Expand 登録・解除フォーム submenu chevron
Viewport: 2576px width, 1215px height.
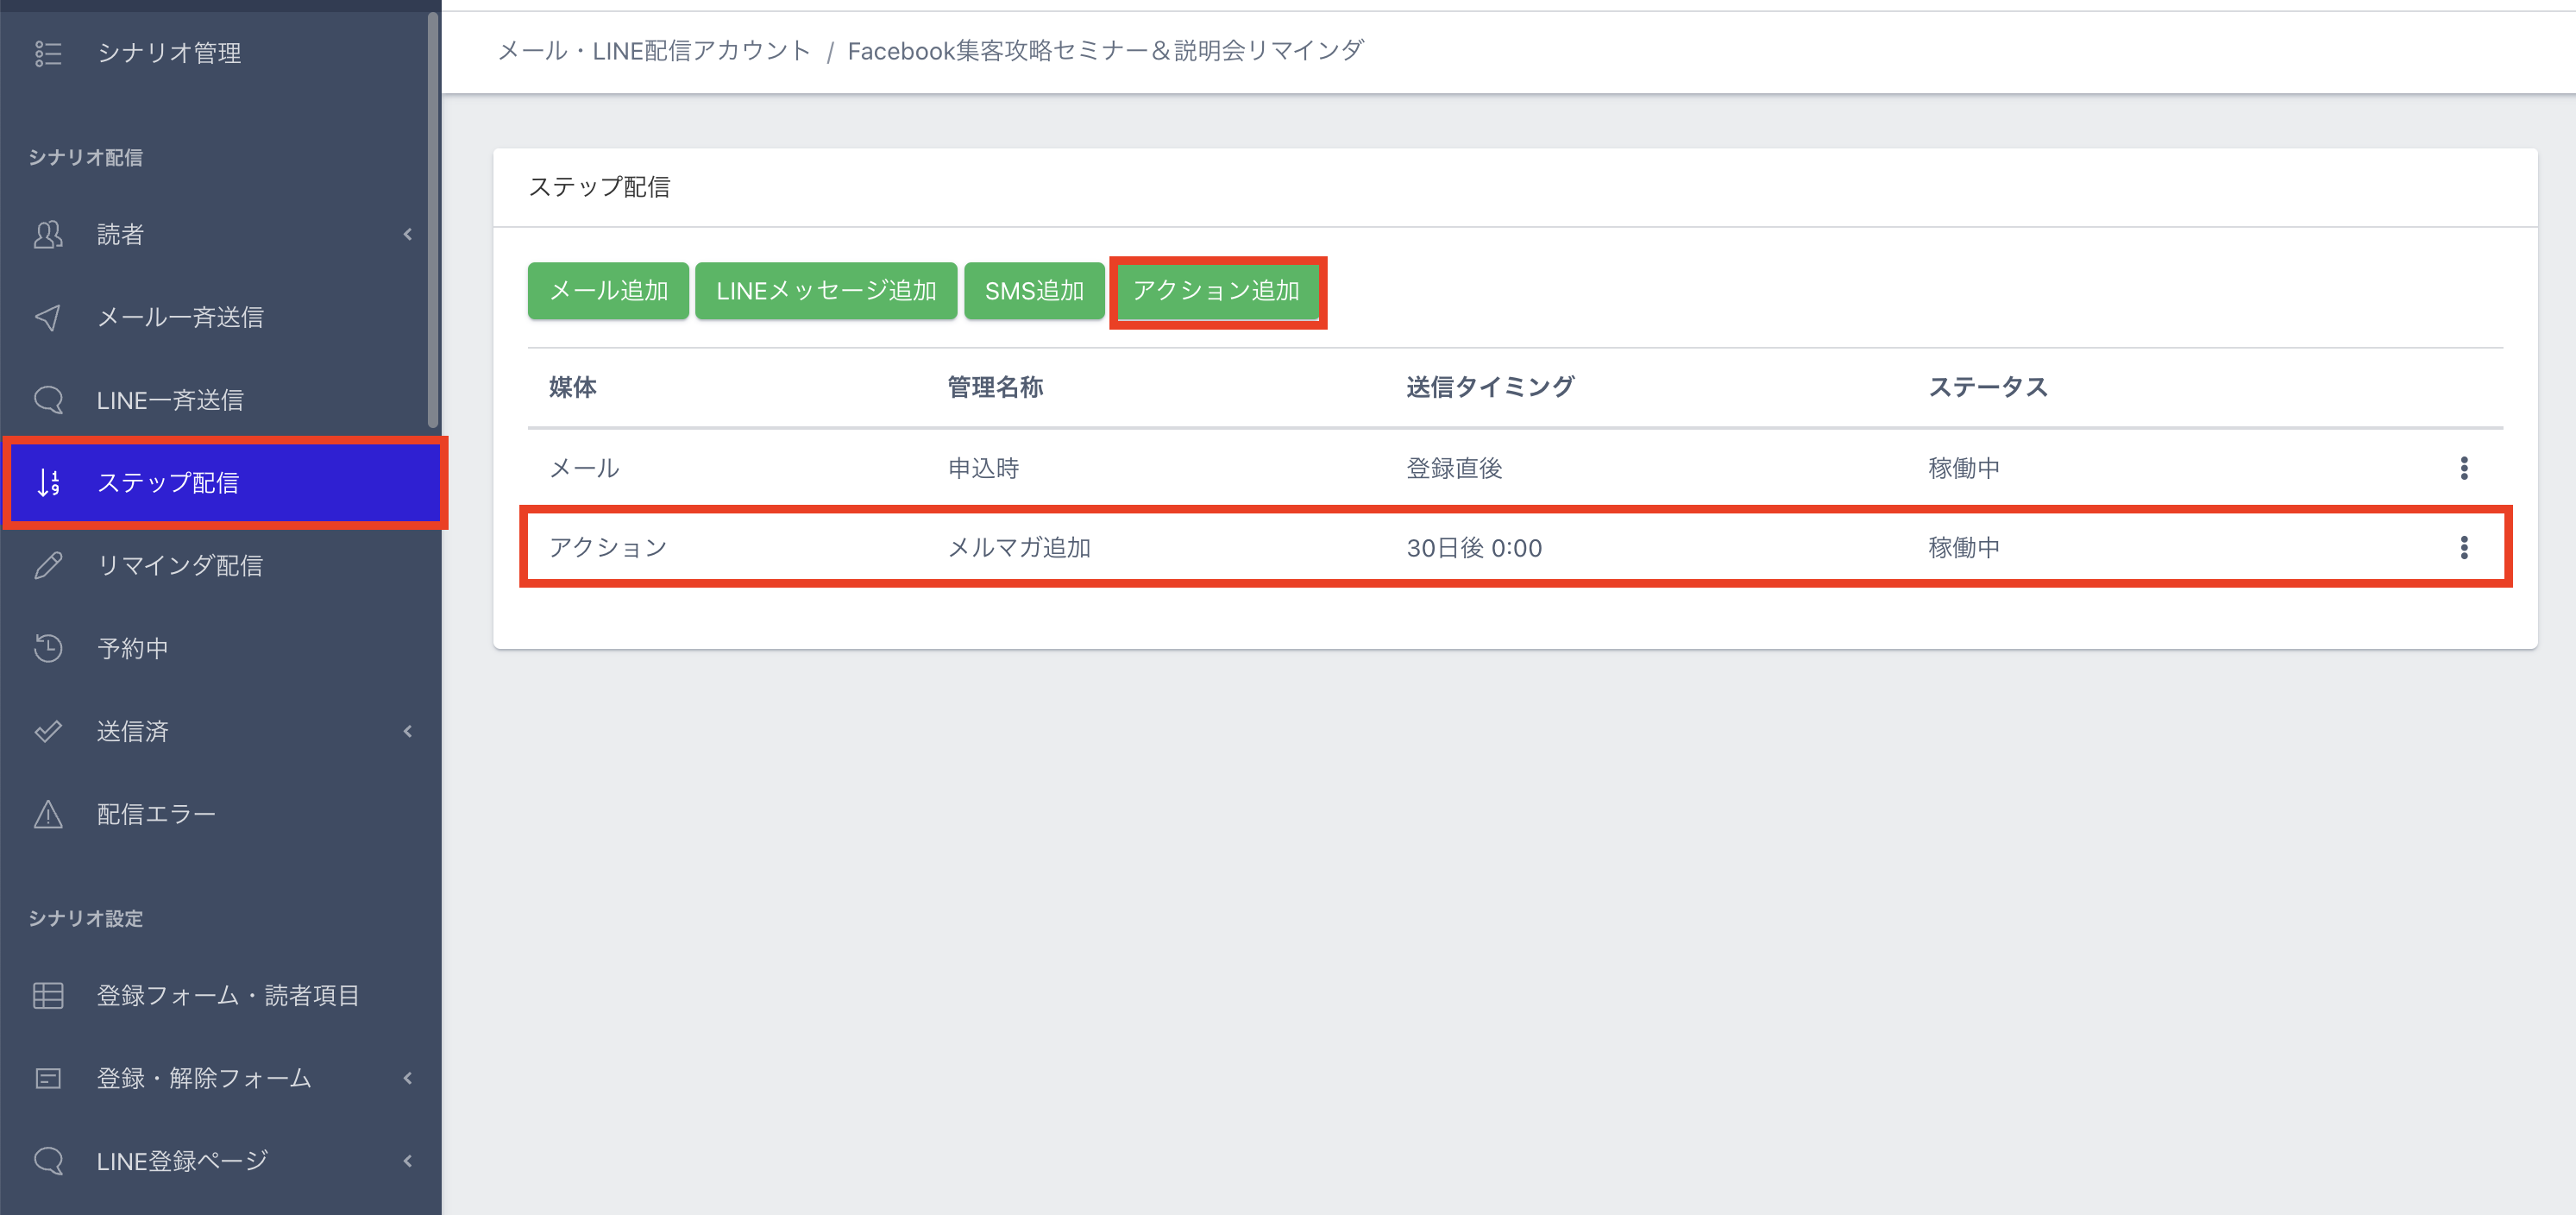(x=408, y=1078)
